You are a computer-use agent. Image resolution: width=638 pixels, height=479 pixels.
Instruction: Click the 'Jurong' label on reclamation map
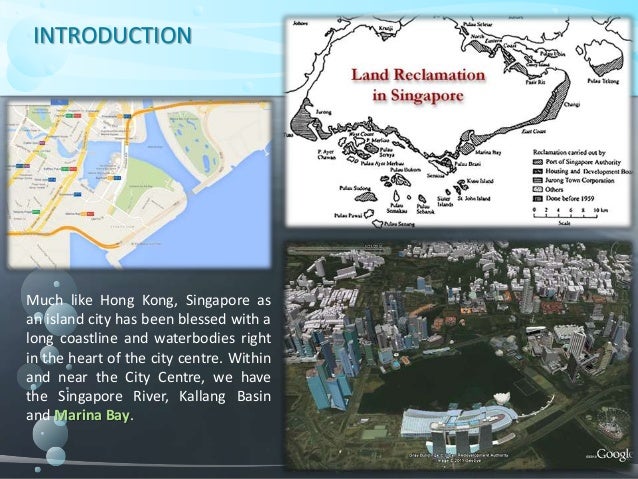point(324,112)
